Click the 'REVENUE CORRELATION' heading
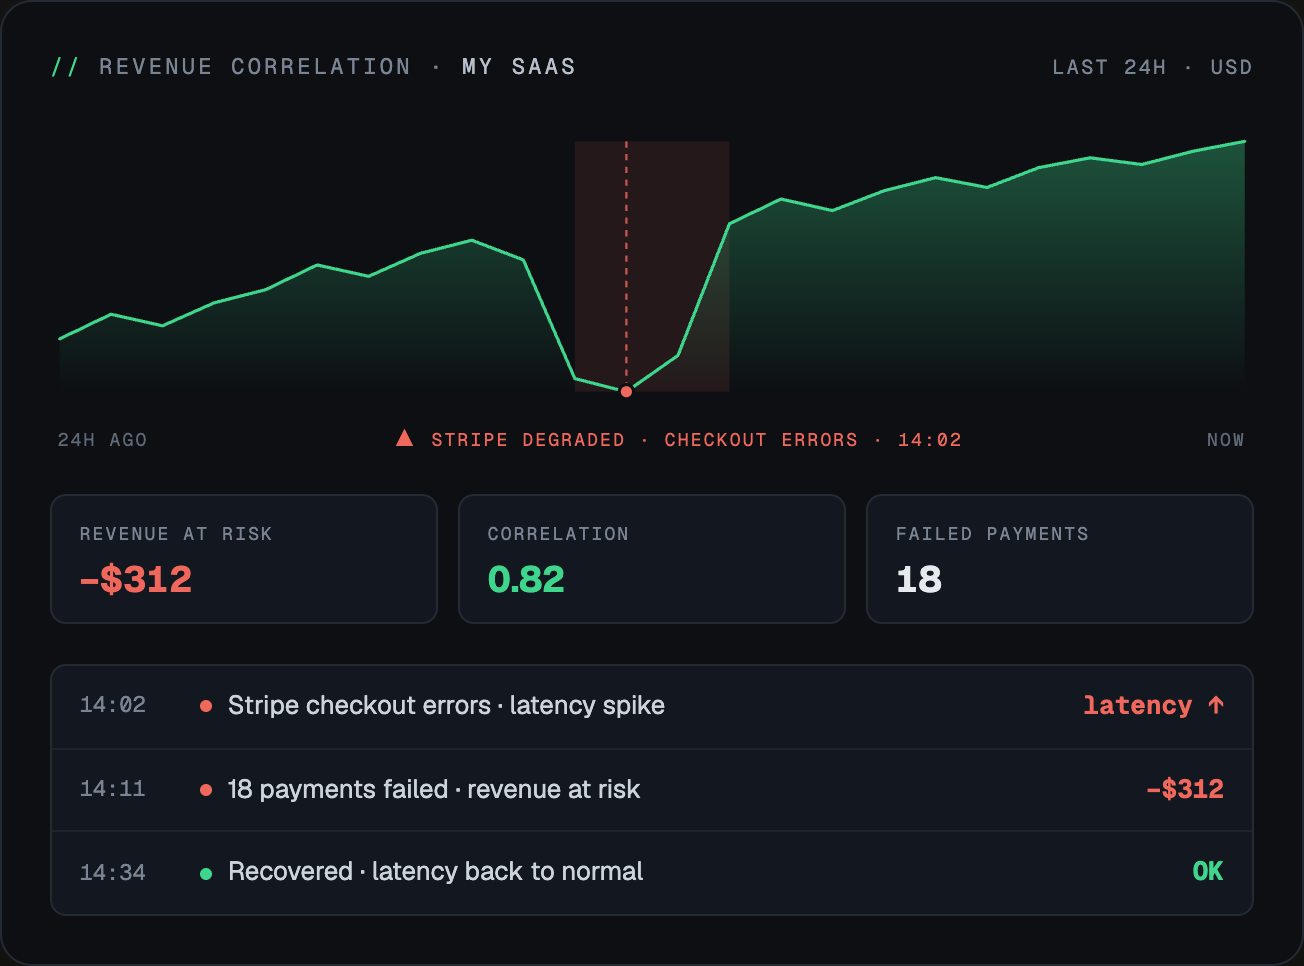This screenshot has height=966, width=1304. click(255, 67)
